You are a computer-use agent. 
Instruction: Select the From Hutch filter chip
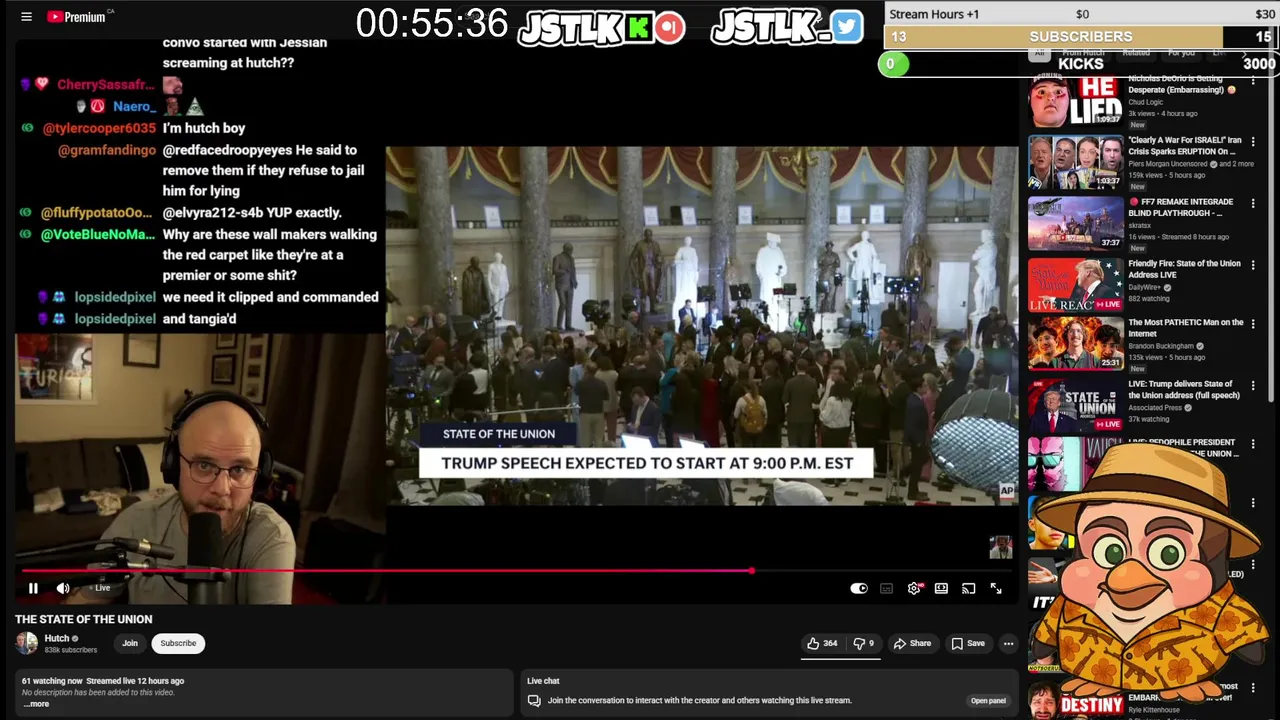click(1083, 52)
